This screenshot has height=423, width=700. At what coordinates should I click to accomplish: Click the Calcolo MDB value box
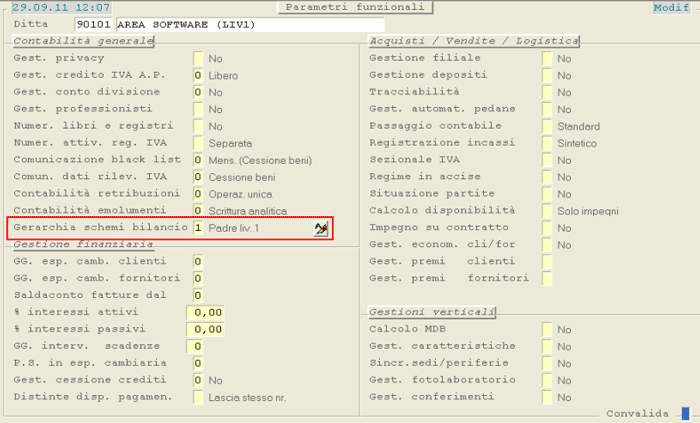[547, 329]
